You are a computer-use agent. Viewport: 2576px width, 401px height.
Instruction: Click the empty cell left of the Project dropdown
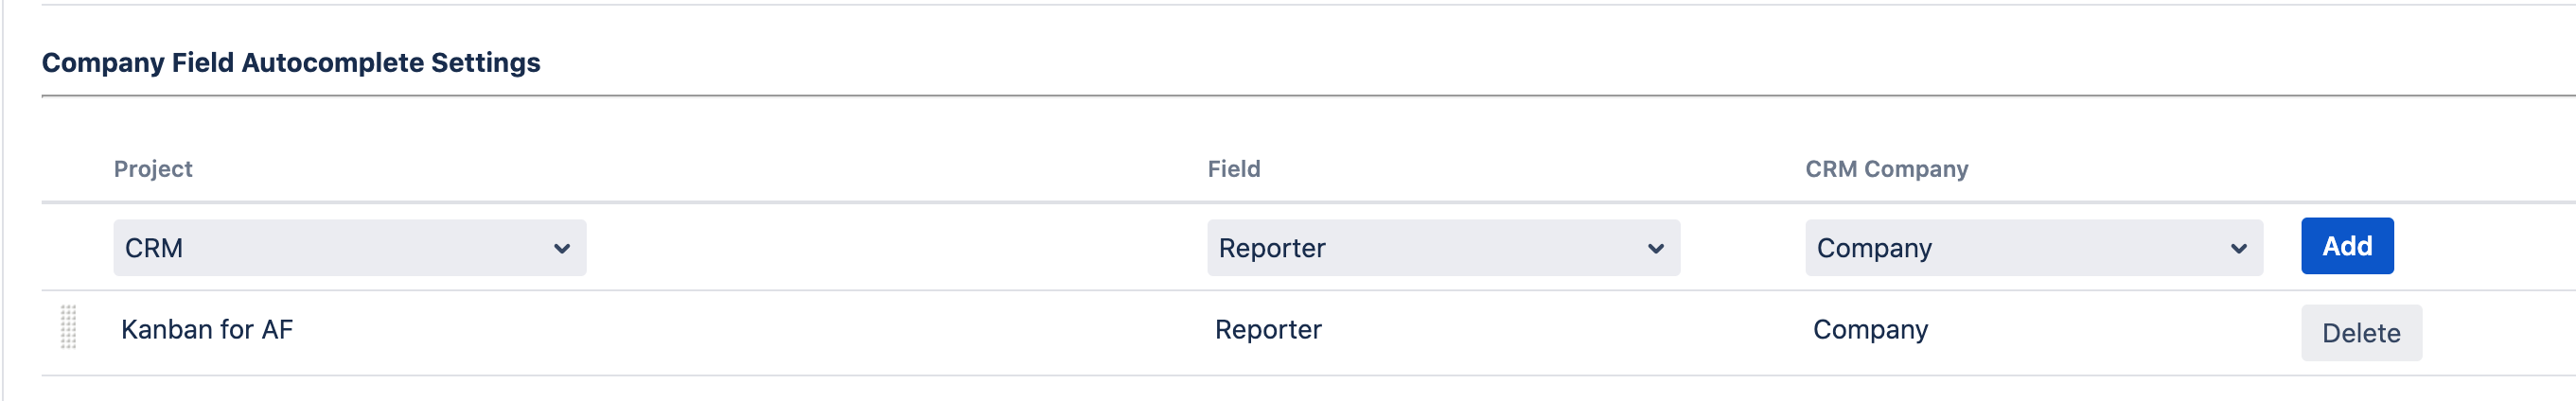click(x=76, y=248)
